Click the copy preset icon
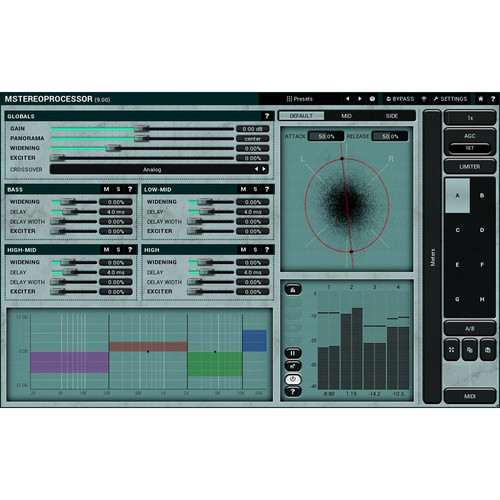 (470, 350)
